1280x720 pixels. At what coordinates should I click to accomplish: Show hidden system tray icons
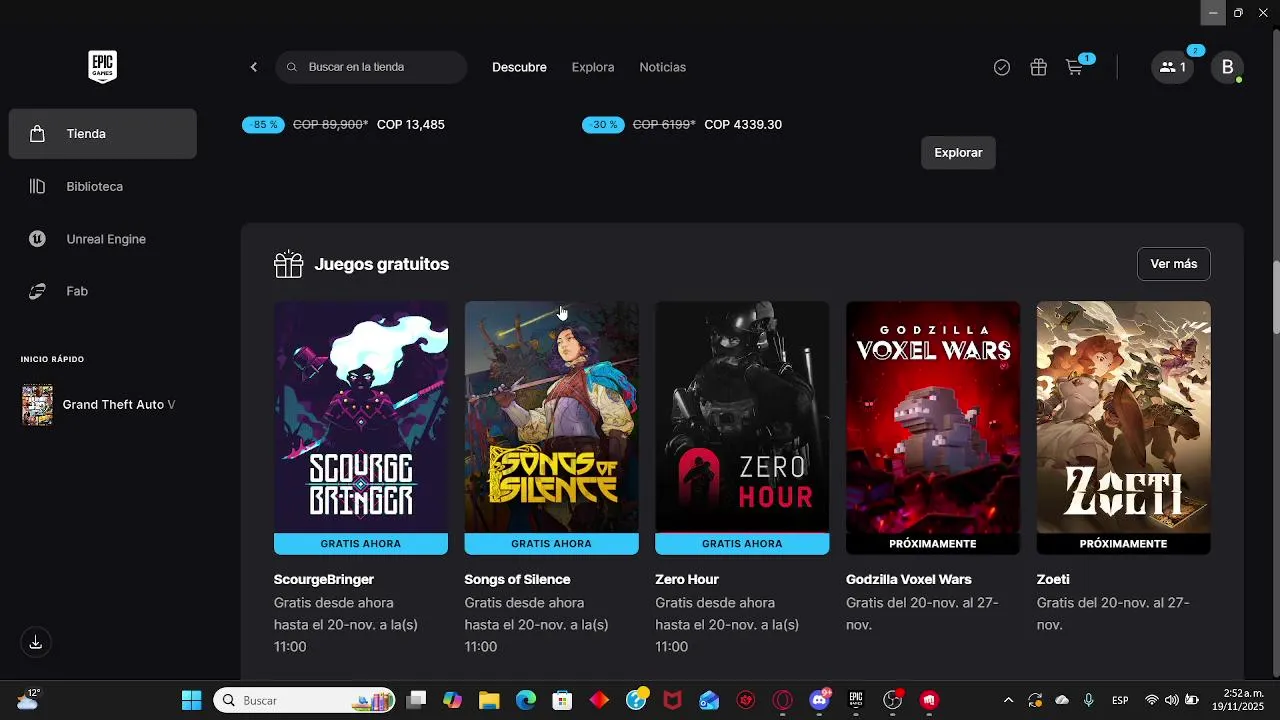coord(1008,700)
